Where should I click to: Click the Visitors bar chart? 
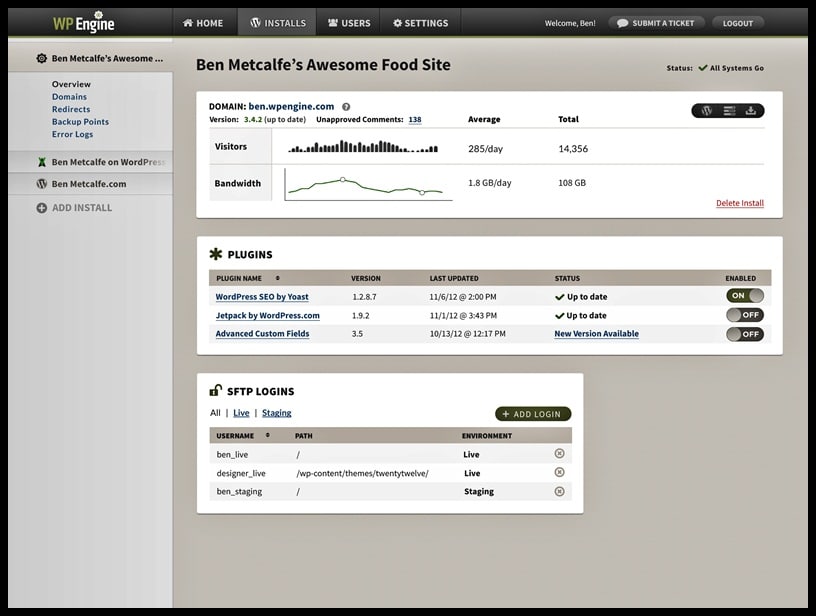point(363,146)
